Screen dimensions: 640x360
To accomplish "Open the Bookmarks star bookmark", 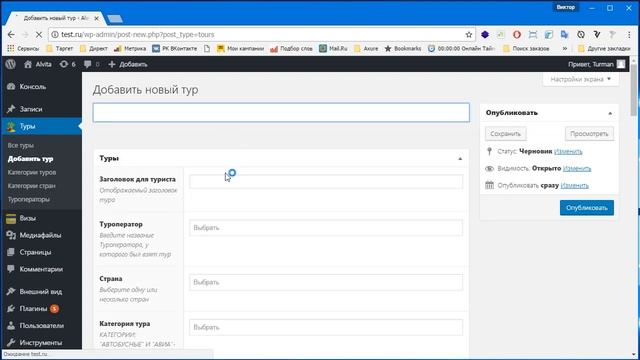I will point(403,49).
